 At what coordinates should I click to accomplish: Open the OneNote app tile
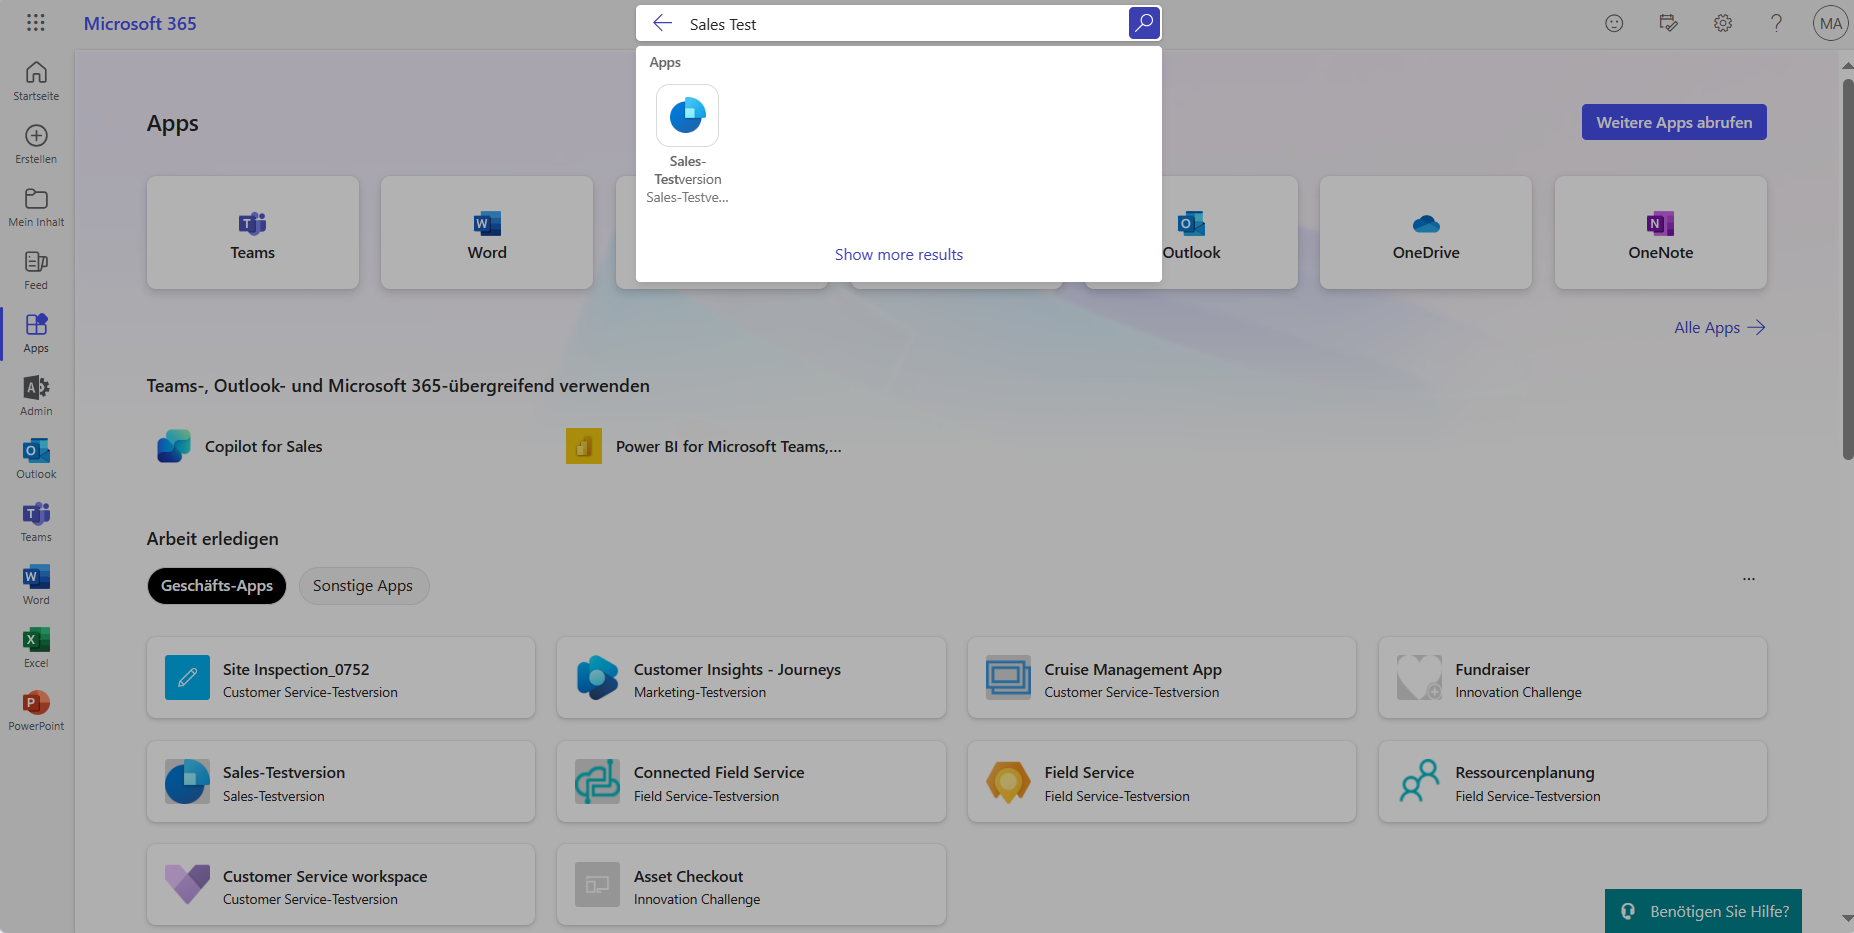coord(1661,233)
